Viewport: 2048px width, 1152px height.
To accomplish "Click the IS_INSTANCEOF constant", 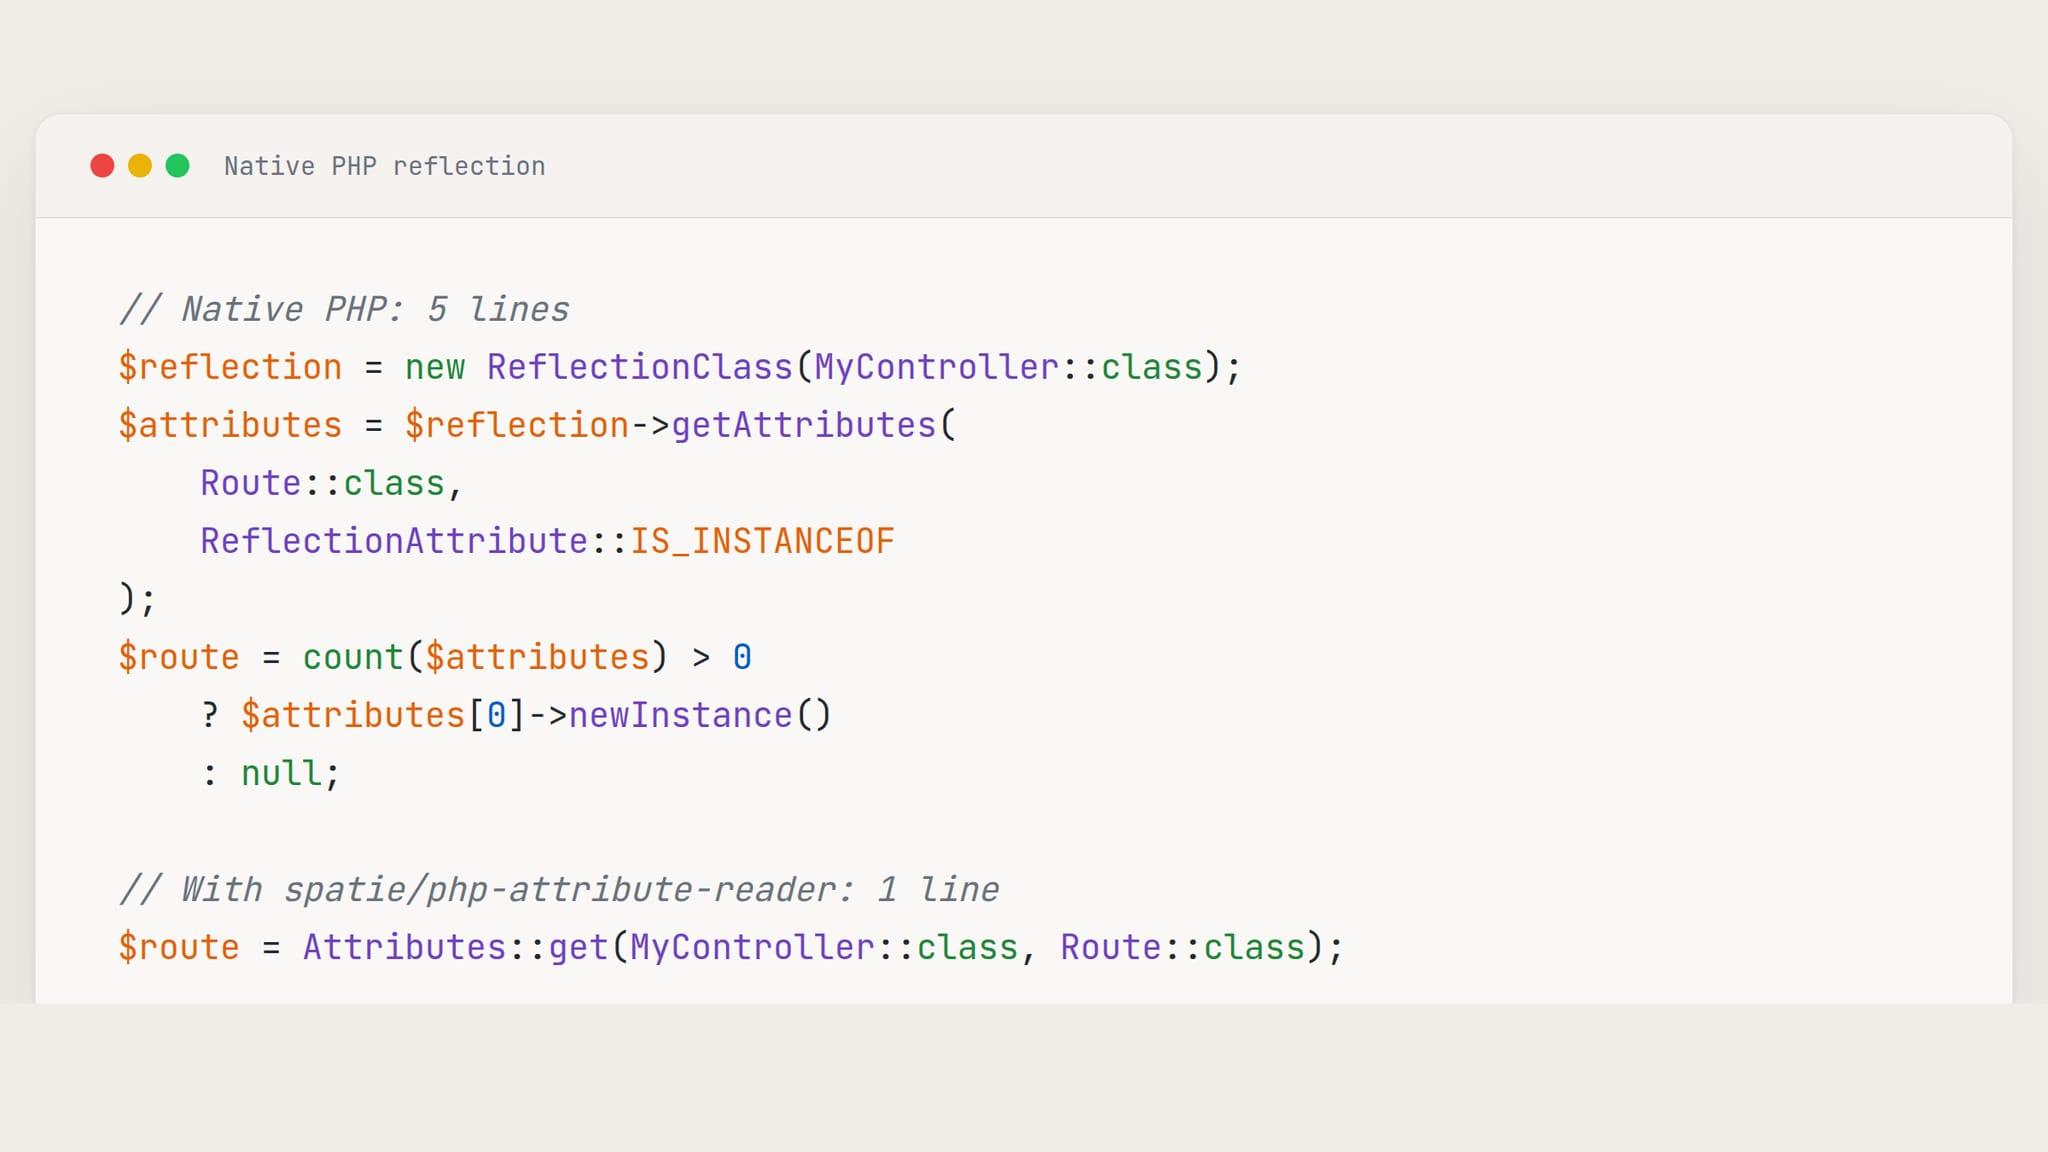I will [x=765, y=540].
